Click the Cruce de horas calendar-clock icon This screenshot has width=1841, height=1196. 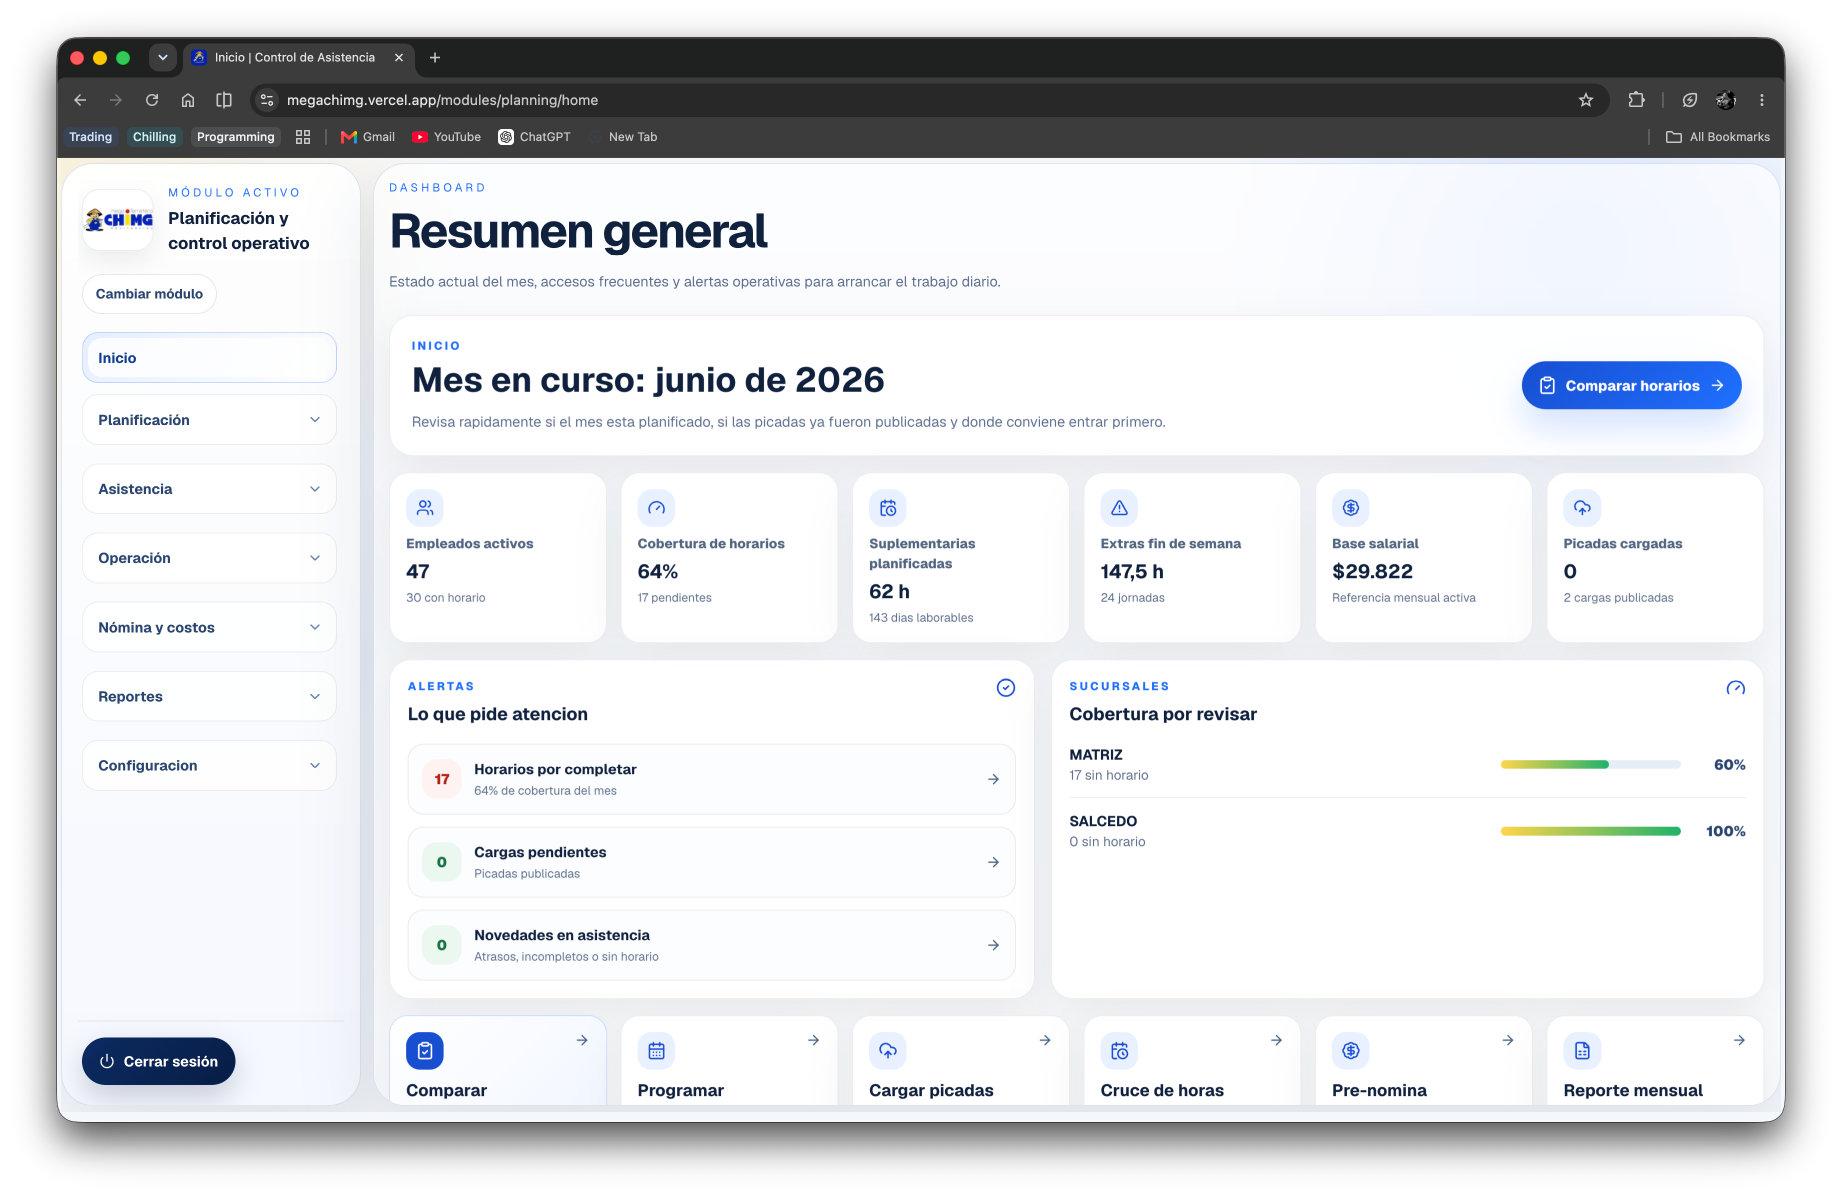point(1119,1051)
